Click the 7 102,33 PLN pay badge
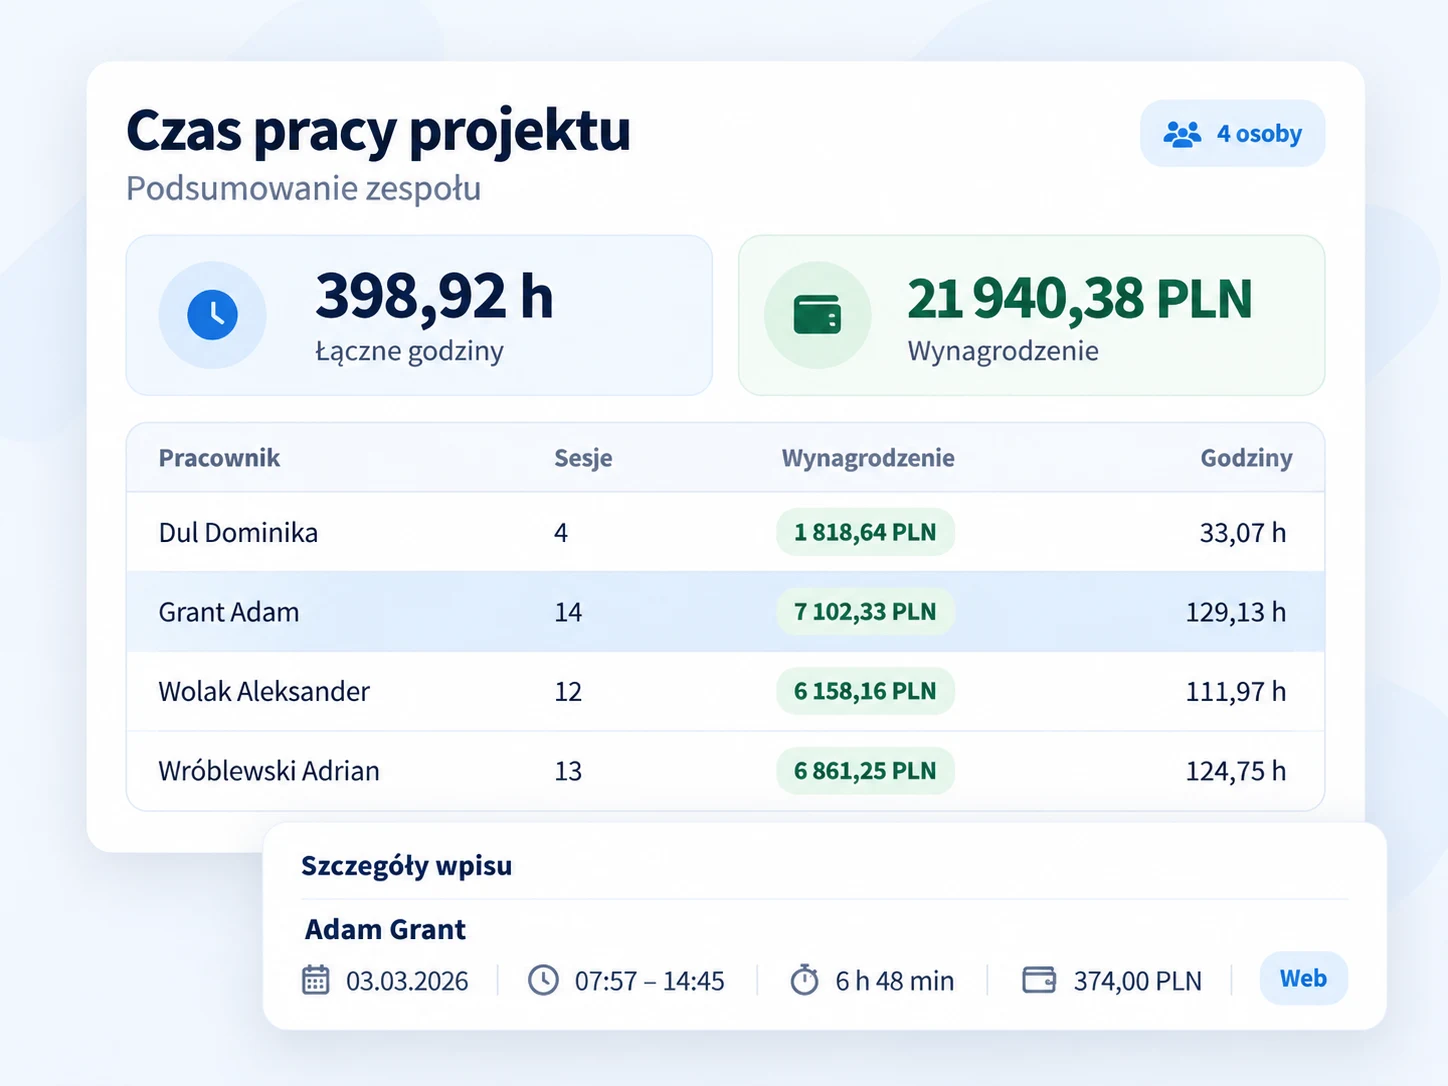This screenshot has height=1086, width=1448. [865, 612]
